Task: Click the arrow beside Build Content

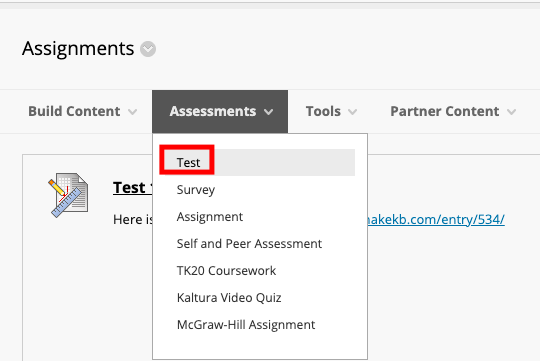Action: pos(133,112)
